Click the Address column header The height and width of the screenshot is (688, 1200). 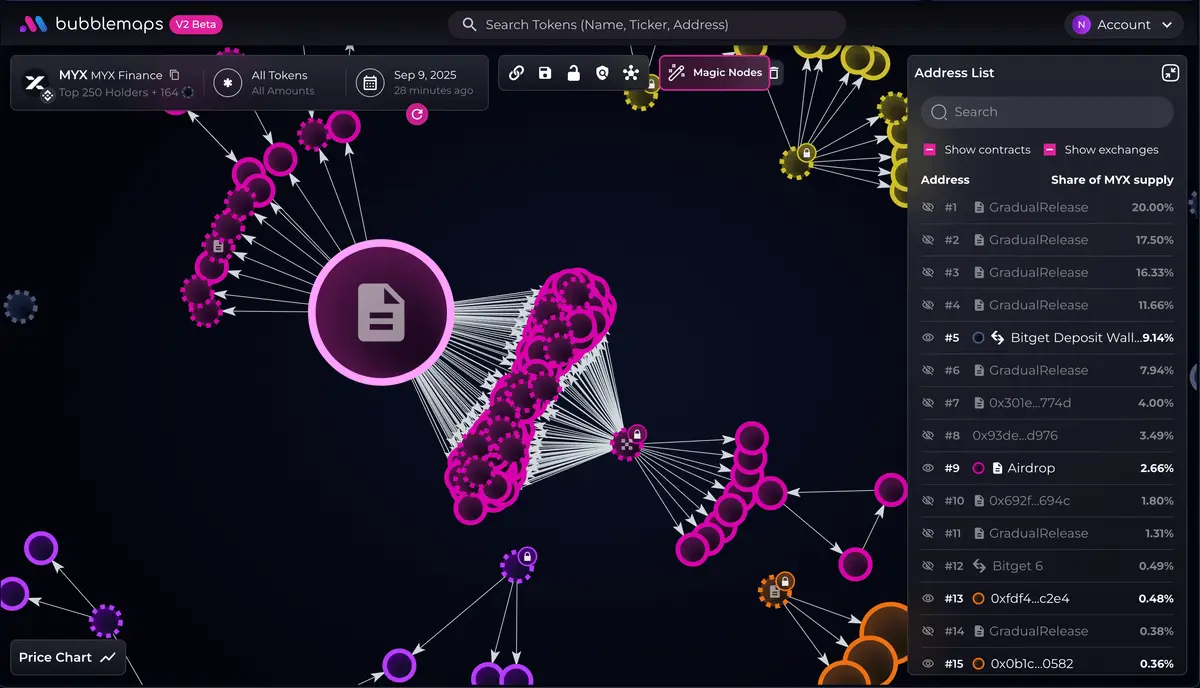(x=945, y=180)
